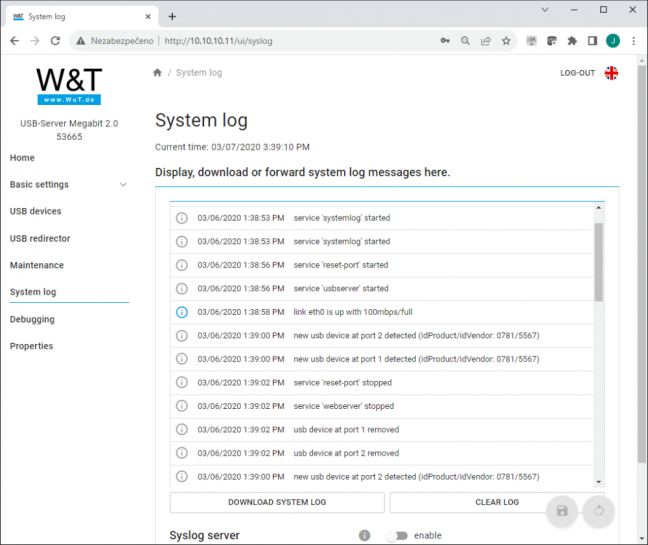Screen dimensions: 648x545
Task: Select log entry 'service webserver stopped'
Action: pyautogui.click(x=343, y=406)
